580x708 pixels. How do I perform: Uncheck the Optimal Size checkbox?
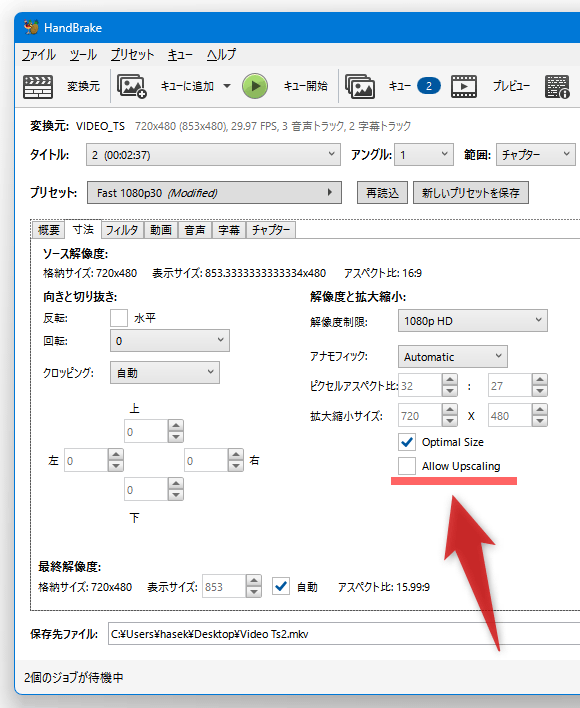(407, 442)
